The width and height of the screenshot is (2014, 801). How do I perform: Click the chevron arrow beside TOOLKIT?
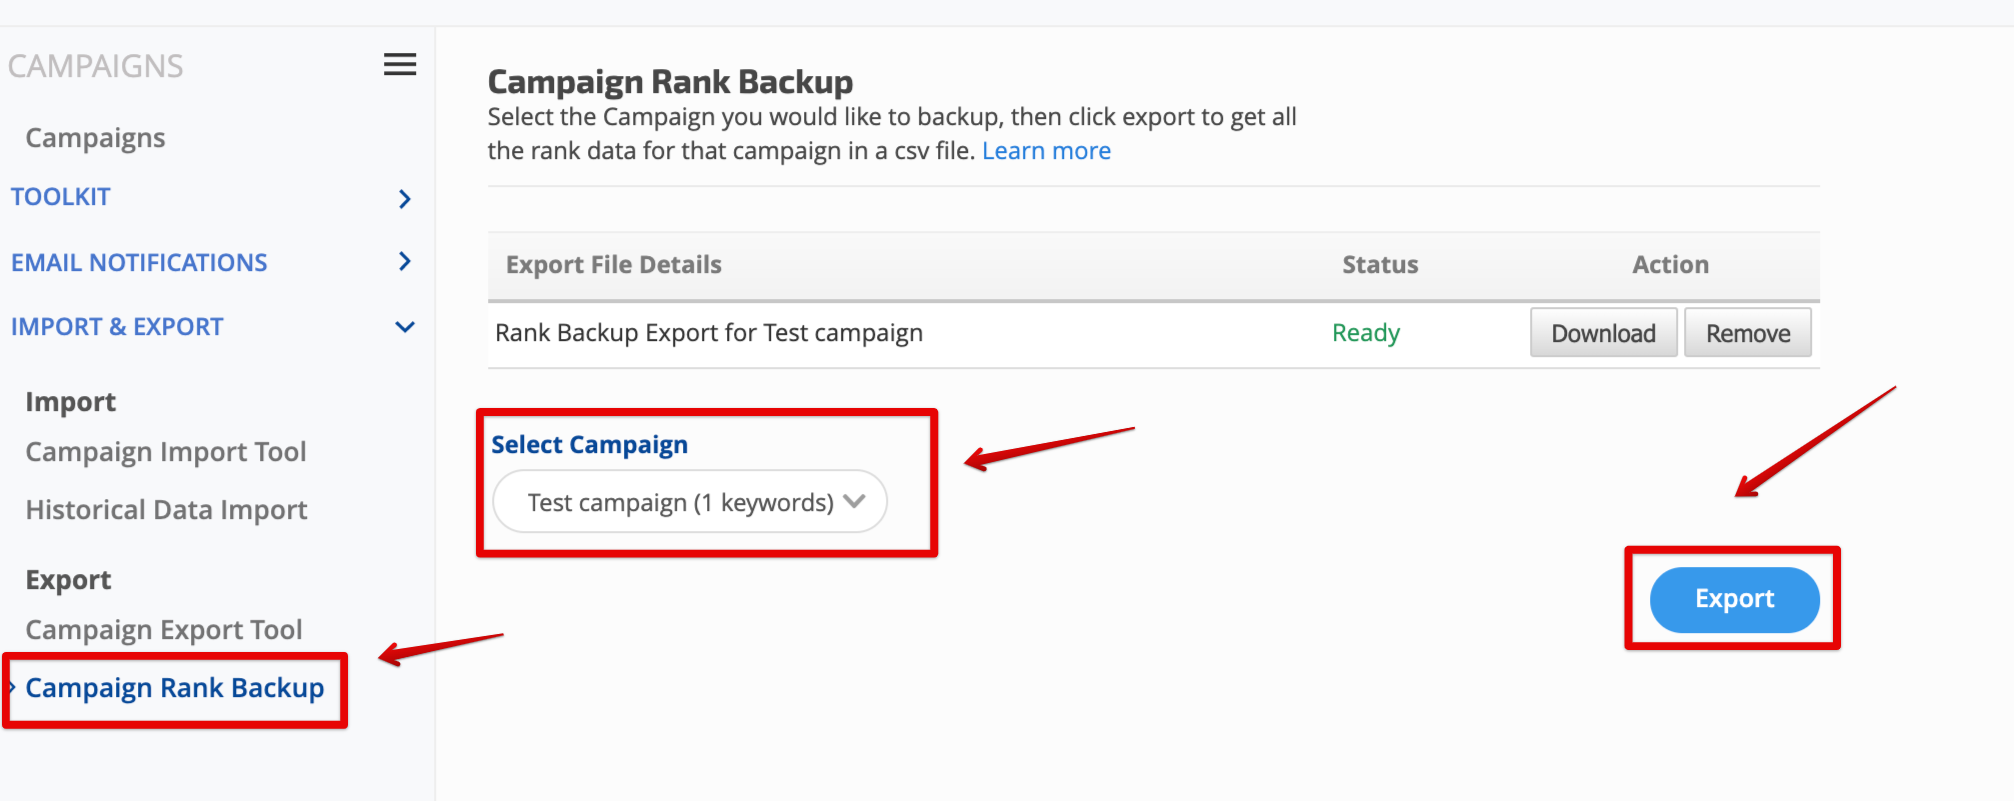coord(404,199)
